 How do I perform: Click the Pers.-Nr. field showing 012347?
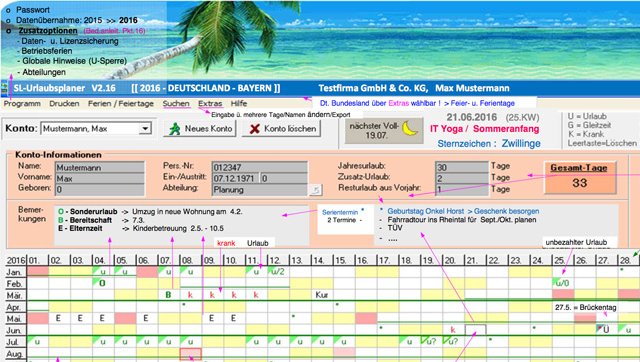pyautogui.click(x=260, y=167)
